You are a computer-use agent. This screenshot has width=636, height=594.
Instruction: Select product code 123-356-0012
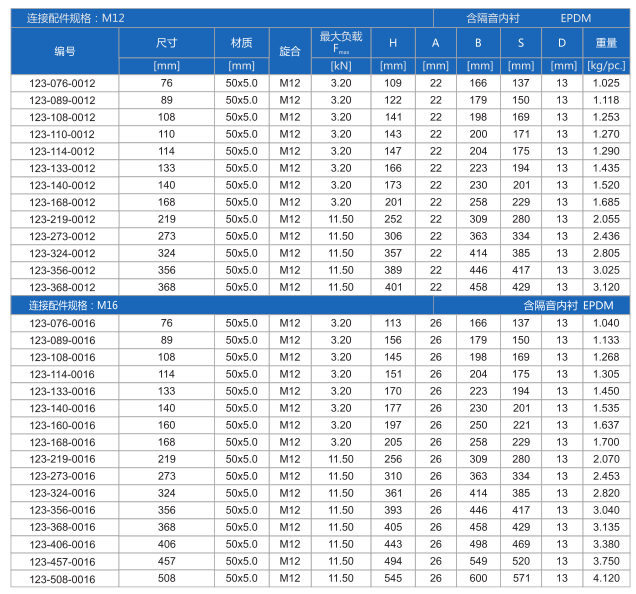click(x=62, y=271)
